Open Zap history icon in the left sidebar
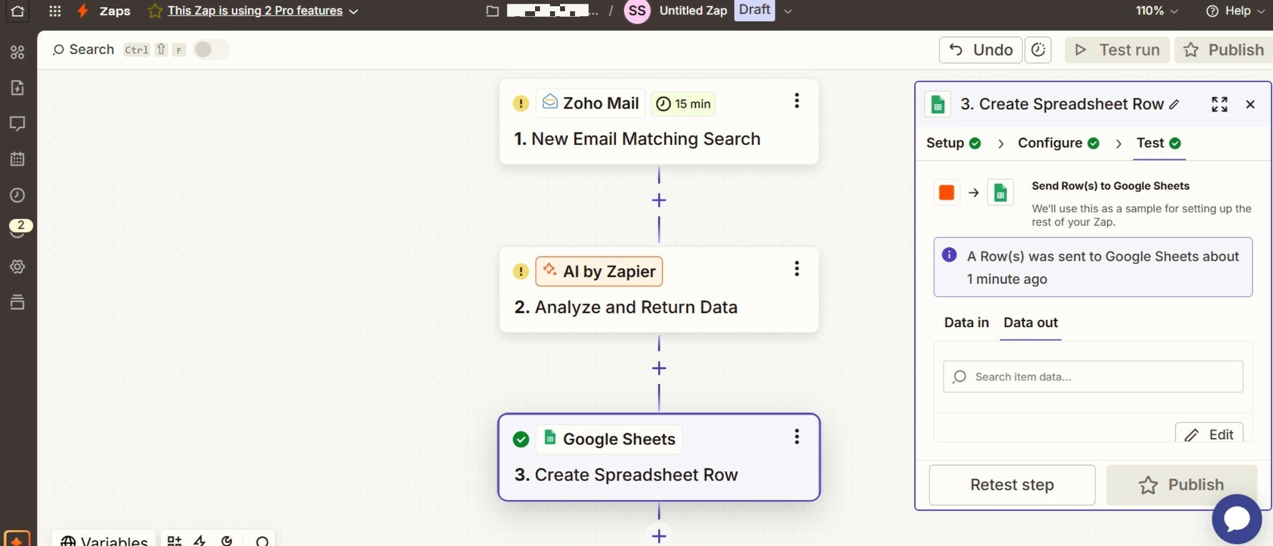The image size is (1273, 546). click(x=17, y=195)
